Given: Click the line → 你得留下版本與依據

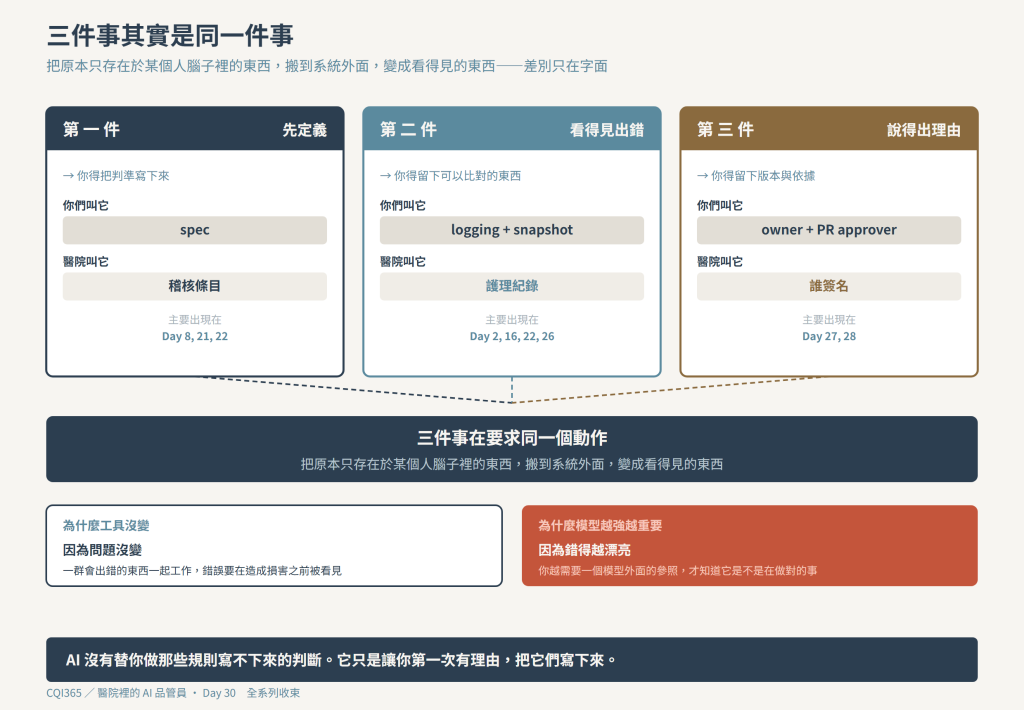Looking at the screenshot, I should tap(756, 176).
